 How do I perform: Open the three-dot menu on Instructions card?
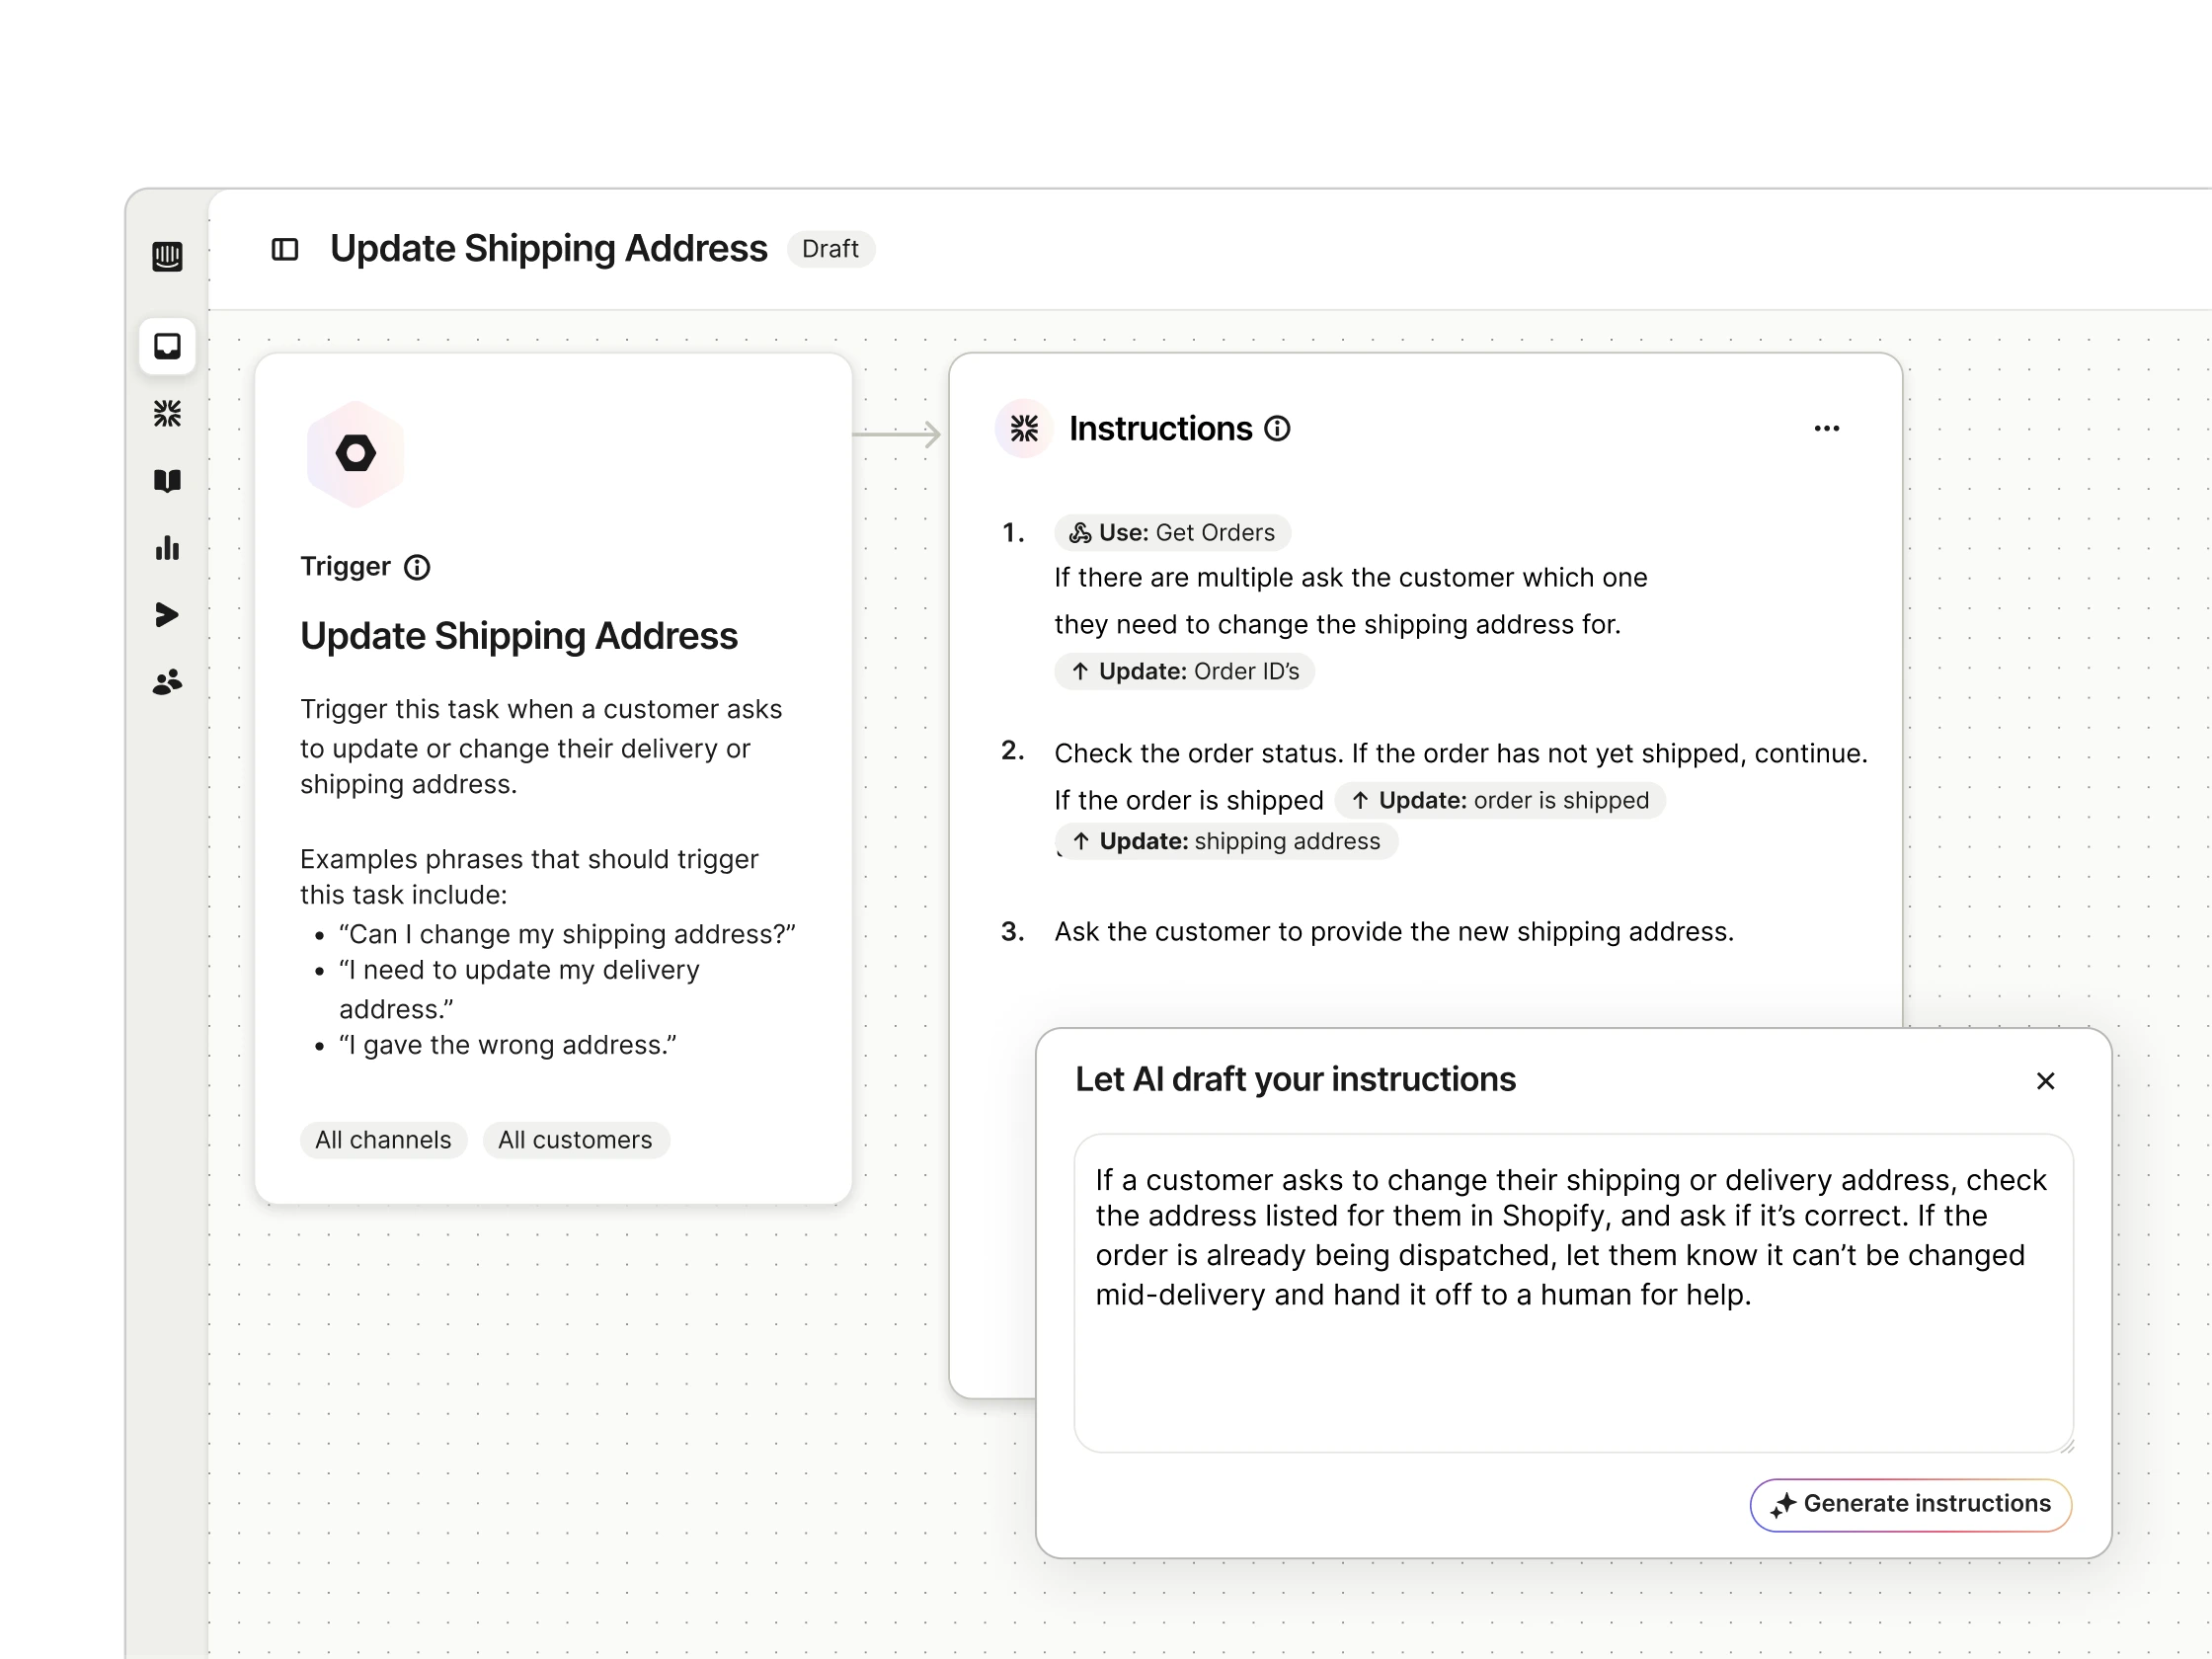click(1826, 428)
